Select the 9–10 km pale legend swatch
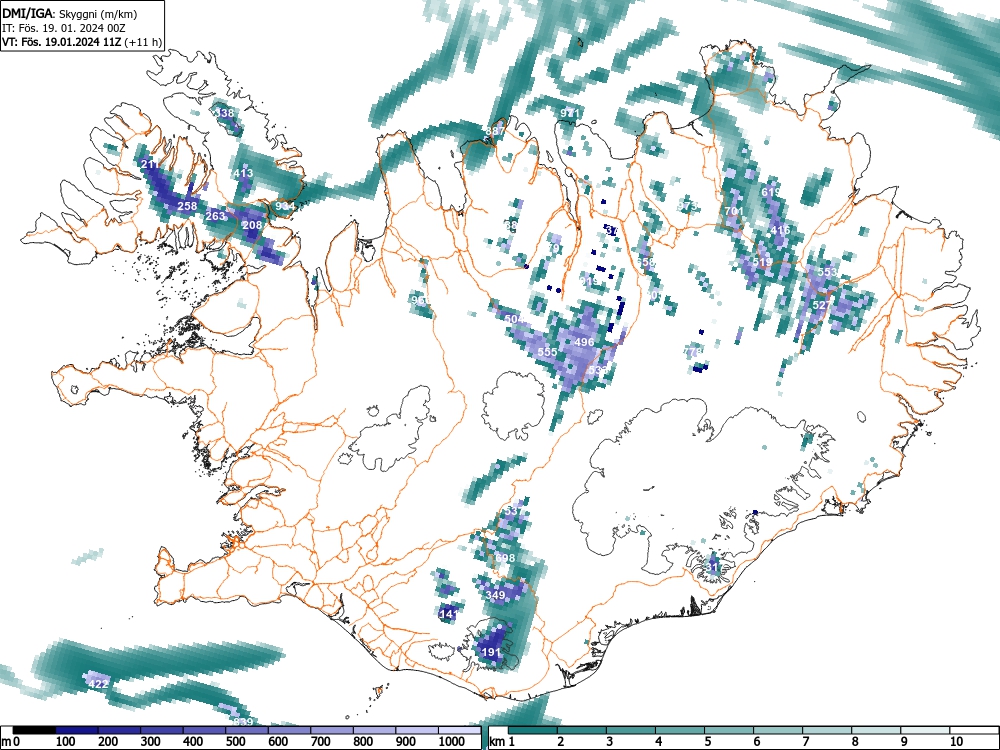 point(925,730)
